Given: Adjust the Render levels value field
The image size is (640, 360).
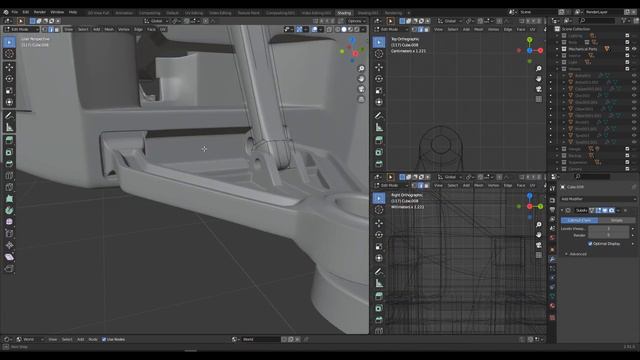Looking at the screenshot, I should tap(608, 236).
